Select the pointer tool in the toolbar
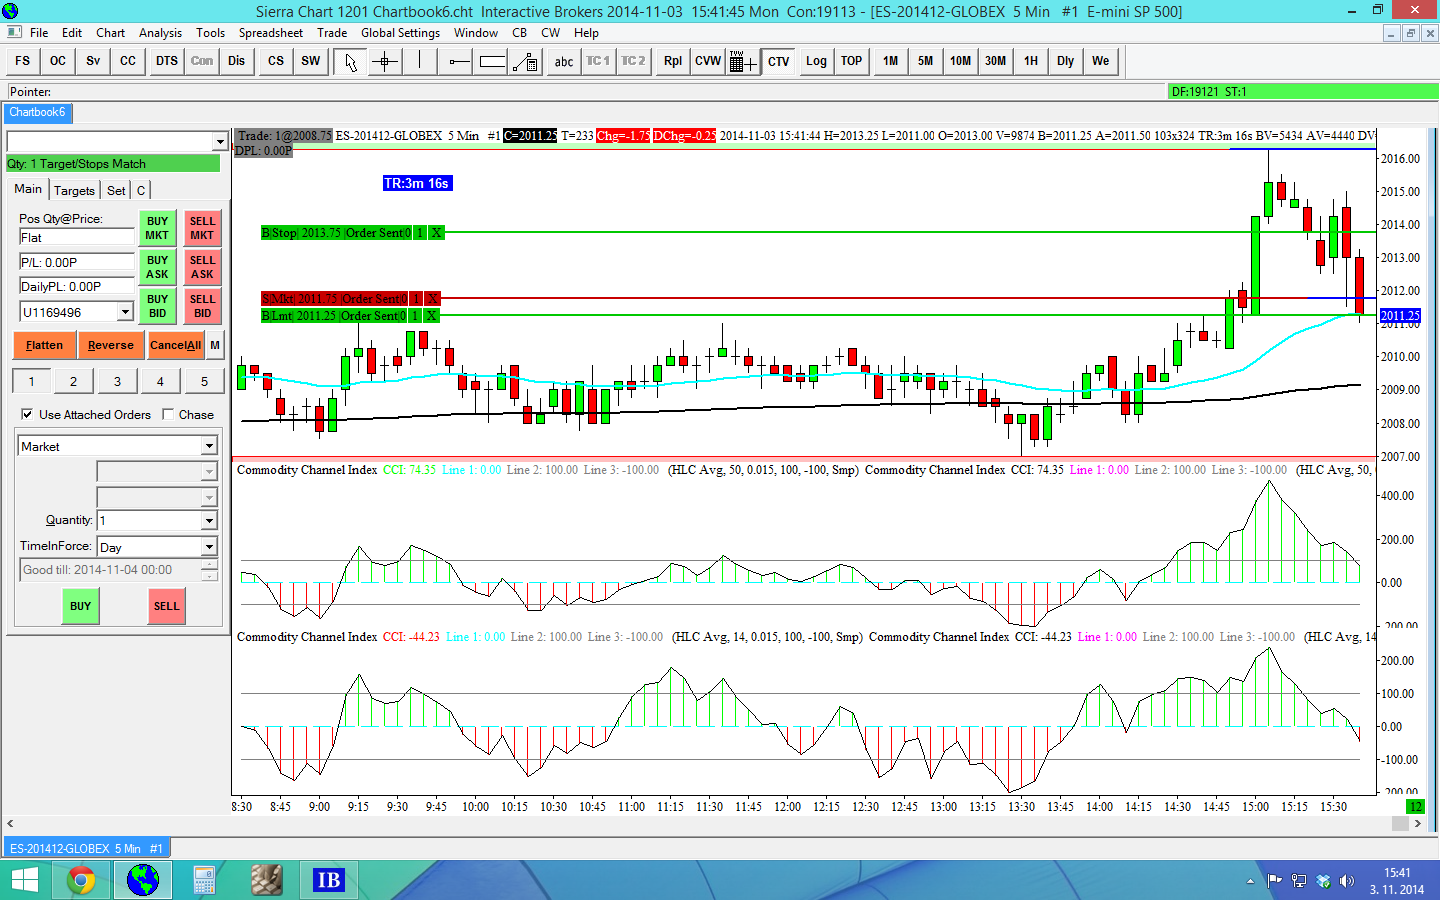 tap(350, 61)
